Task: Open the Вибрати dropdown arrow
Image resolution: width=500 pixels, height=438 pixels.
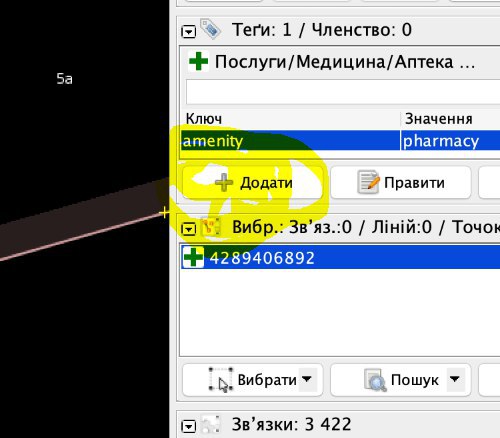Action: click(x=307, y=379)
